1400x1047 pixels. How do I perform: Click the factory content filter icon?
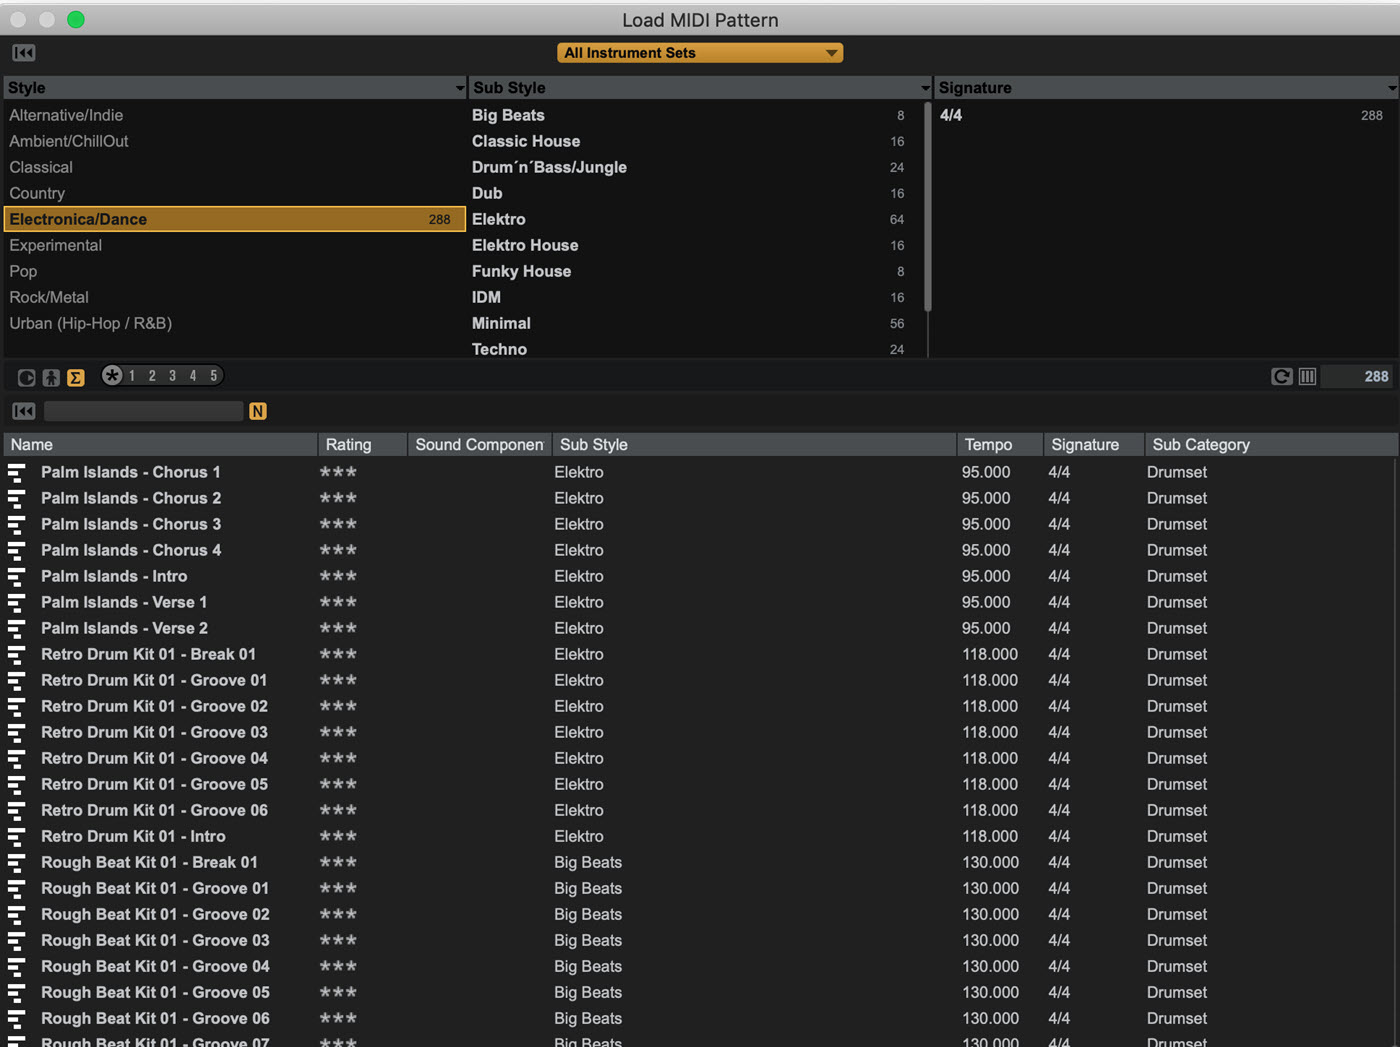click(27, 377)
